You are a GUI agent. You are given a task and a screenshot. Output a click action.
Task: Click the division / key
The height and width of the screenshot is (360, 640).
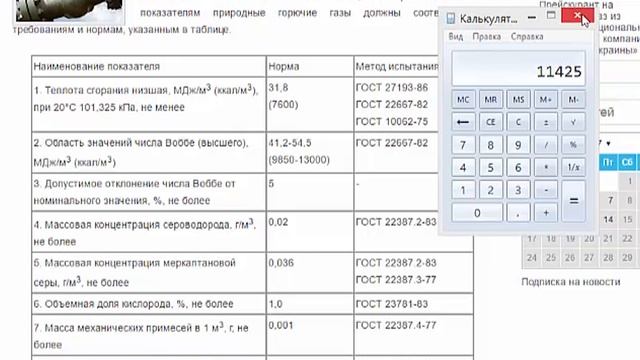(546, 145)
